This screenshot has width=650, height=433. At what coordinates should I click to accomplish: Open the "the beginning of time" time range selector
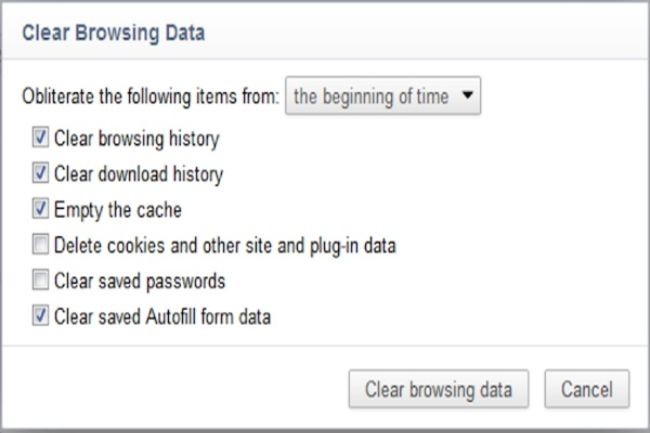tap(384, 98)
